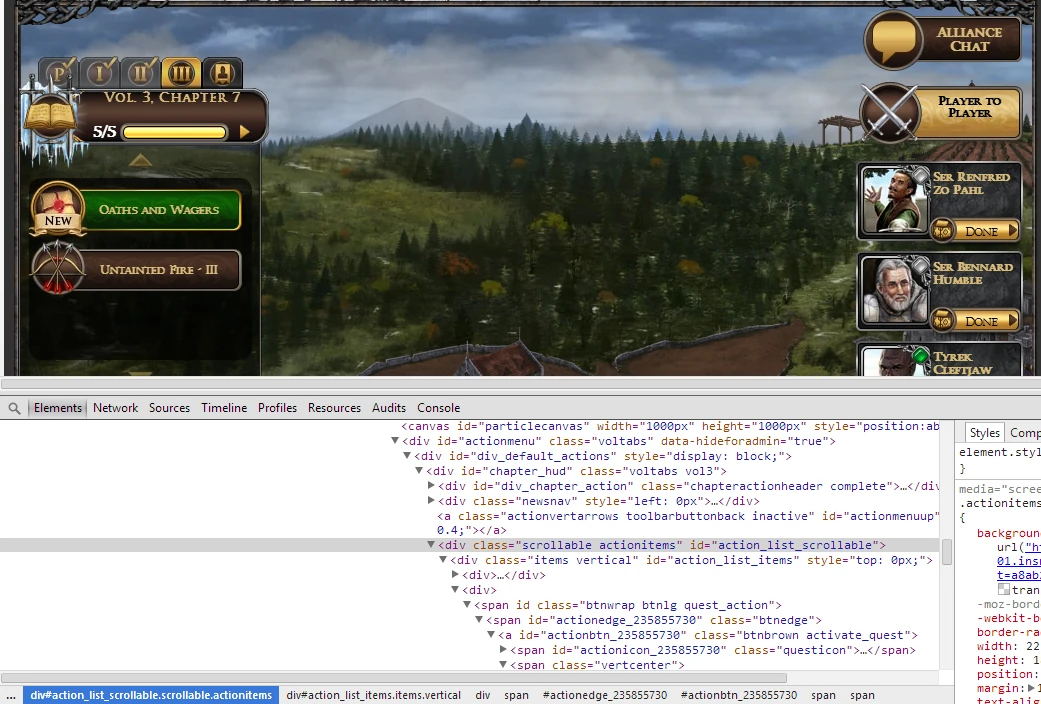Image resolution: width=1041 pixels, height=704 pixels.
Task: Switch to the Elements panel
Action: tap(58, 408)
